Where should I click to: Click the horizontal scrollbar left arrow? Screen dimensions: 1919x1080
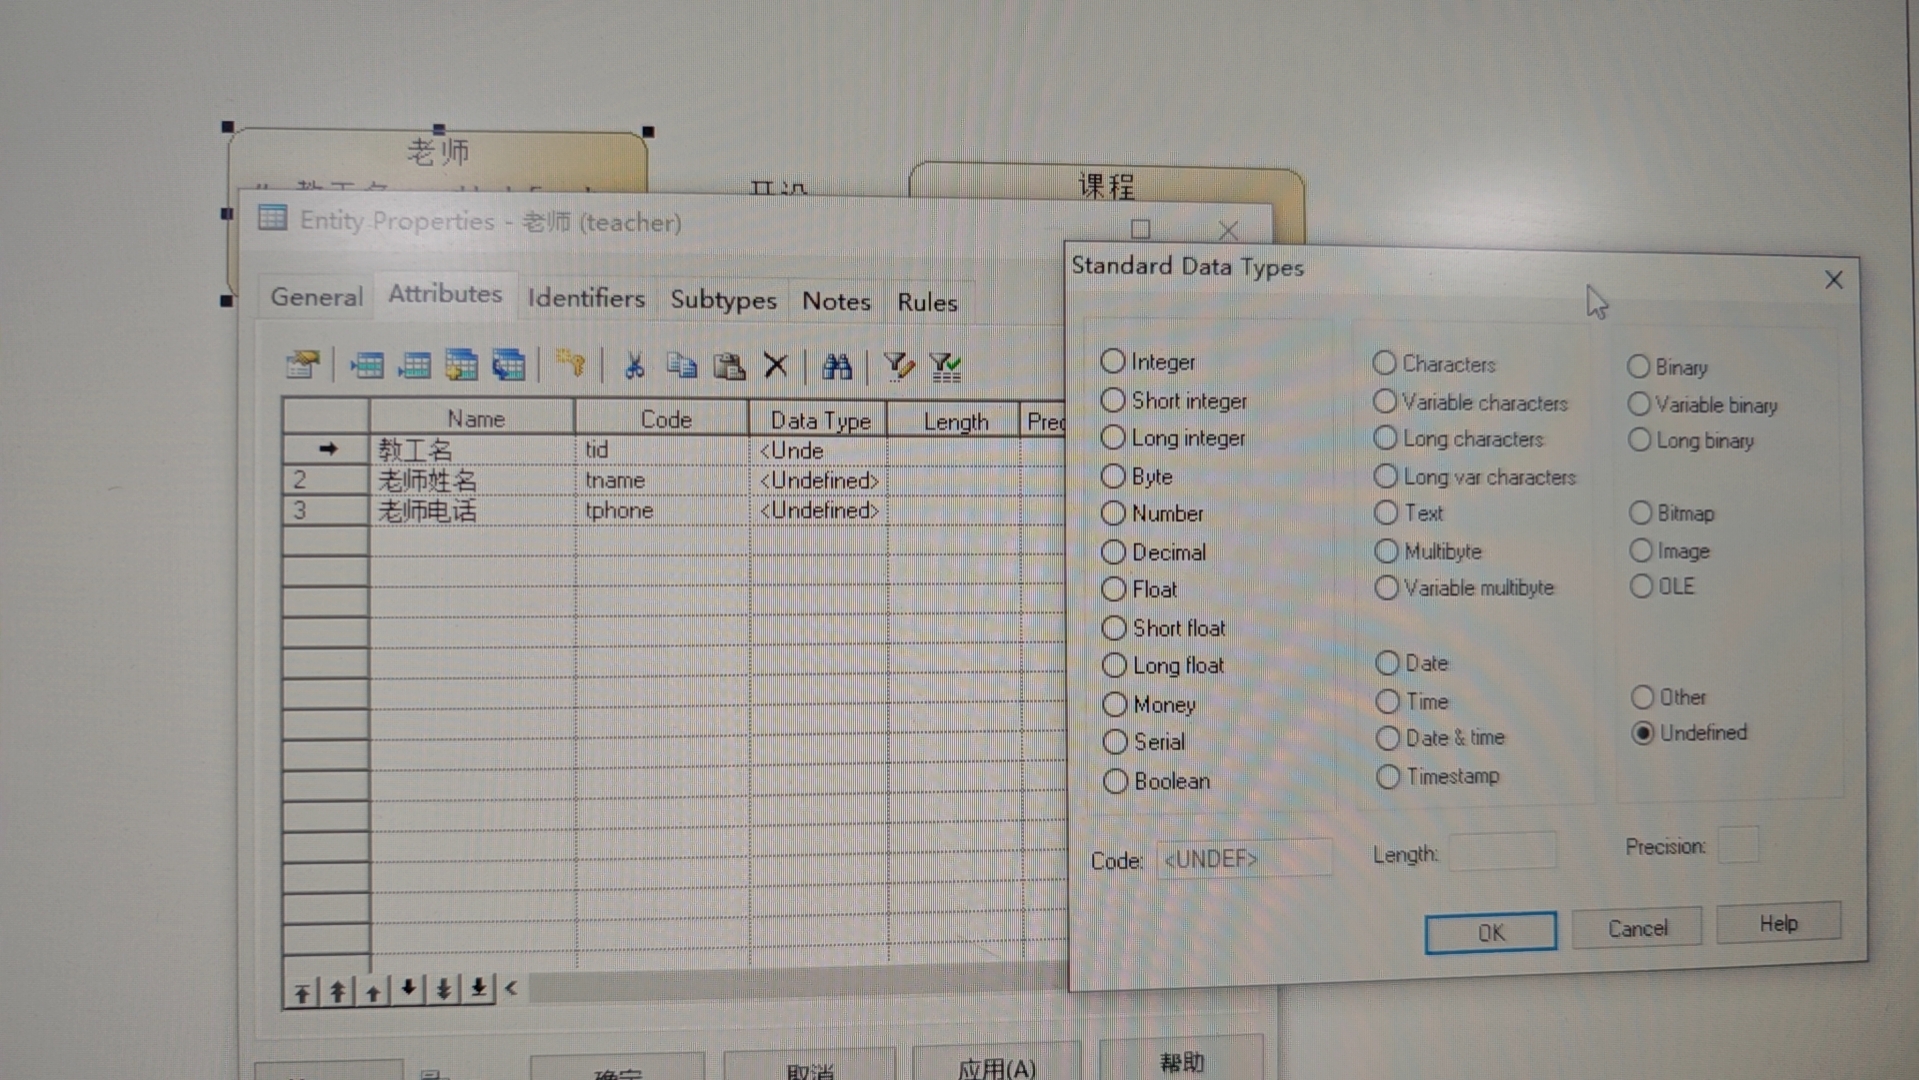(511, 989)
